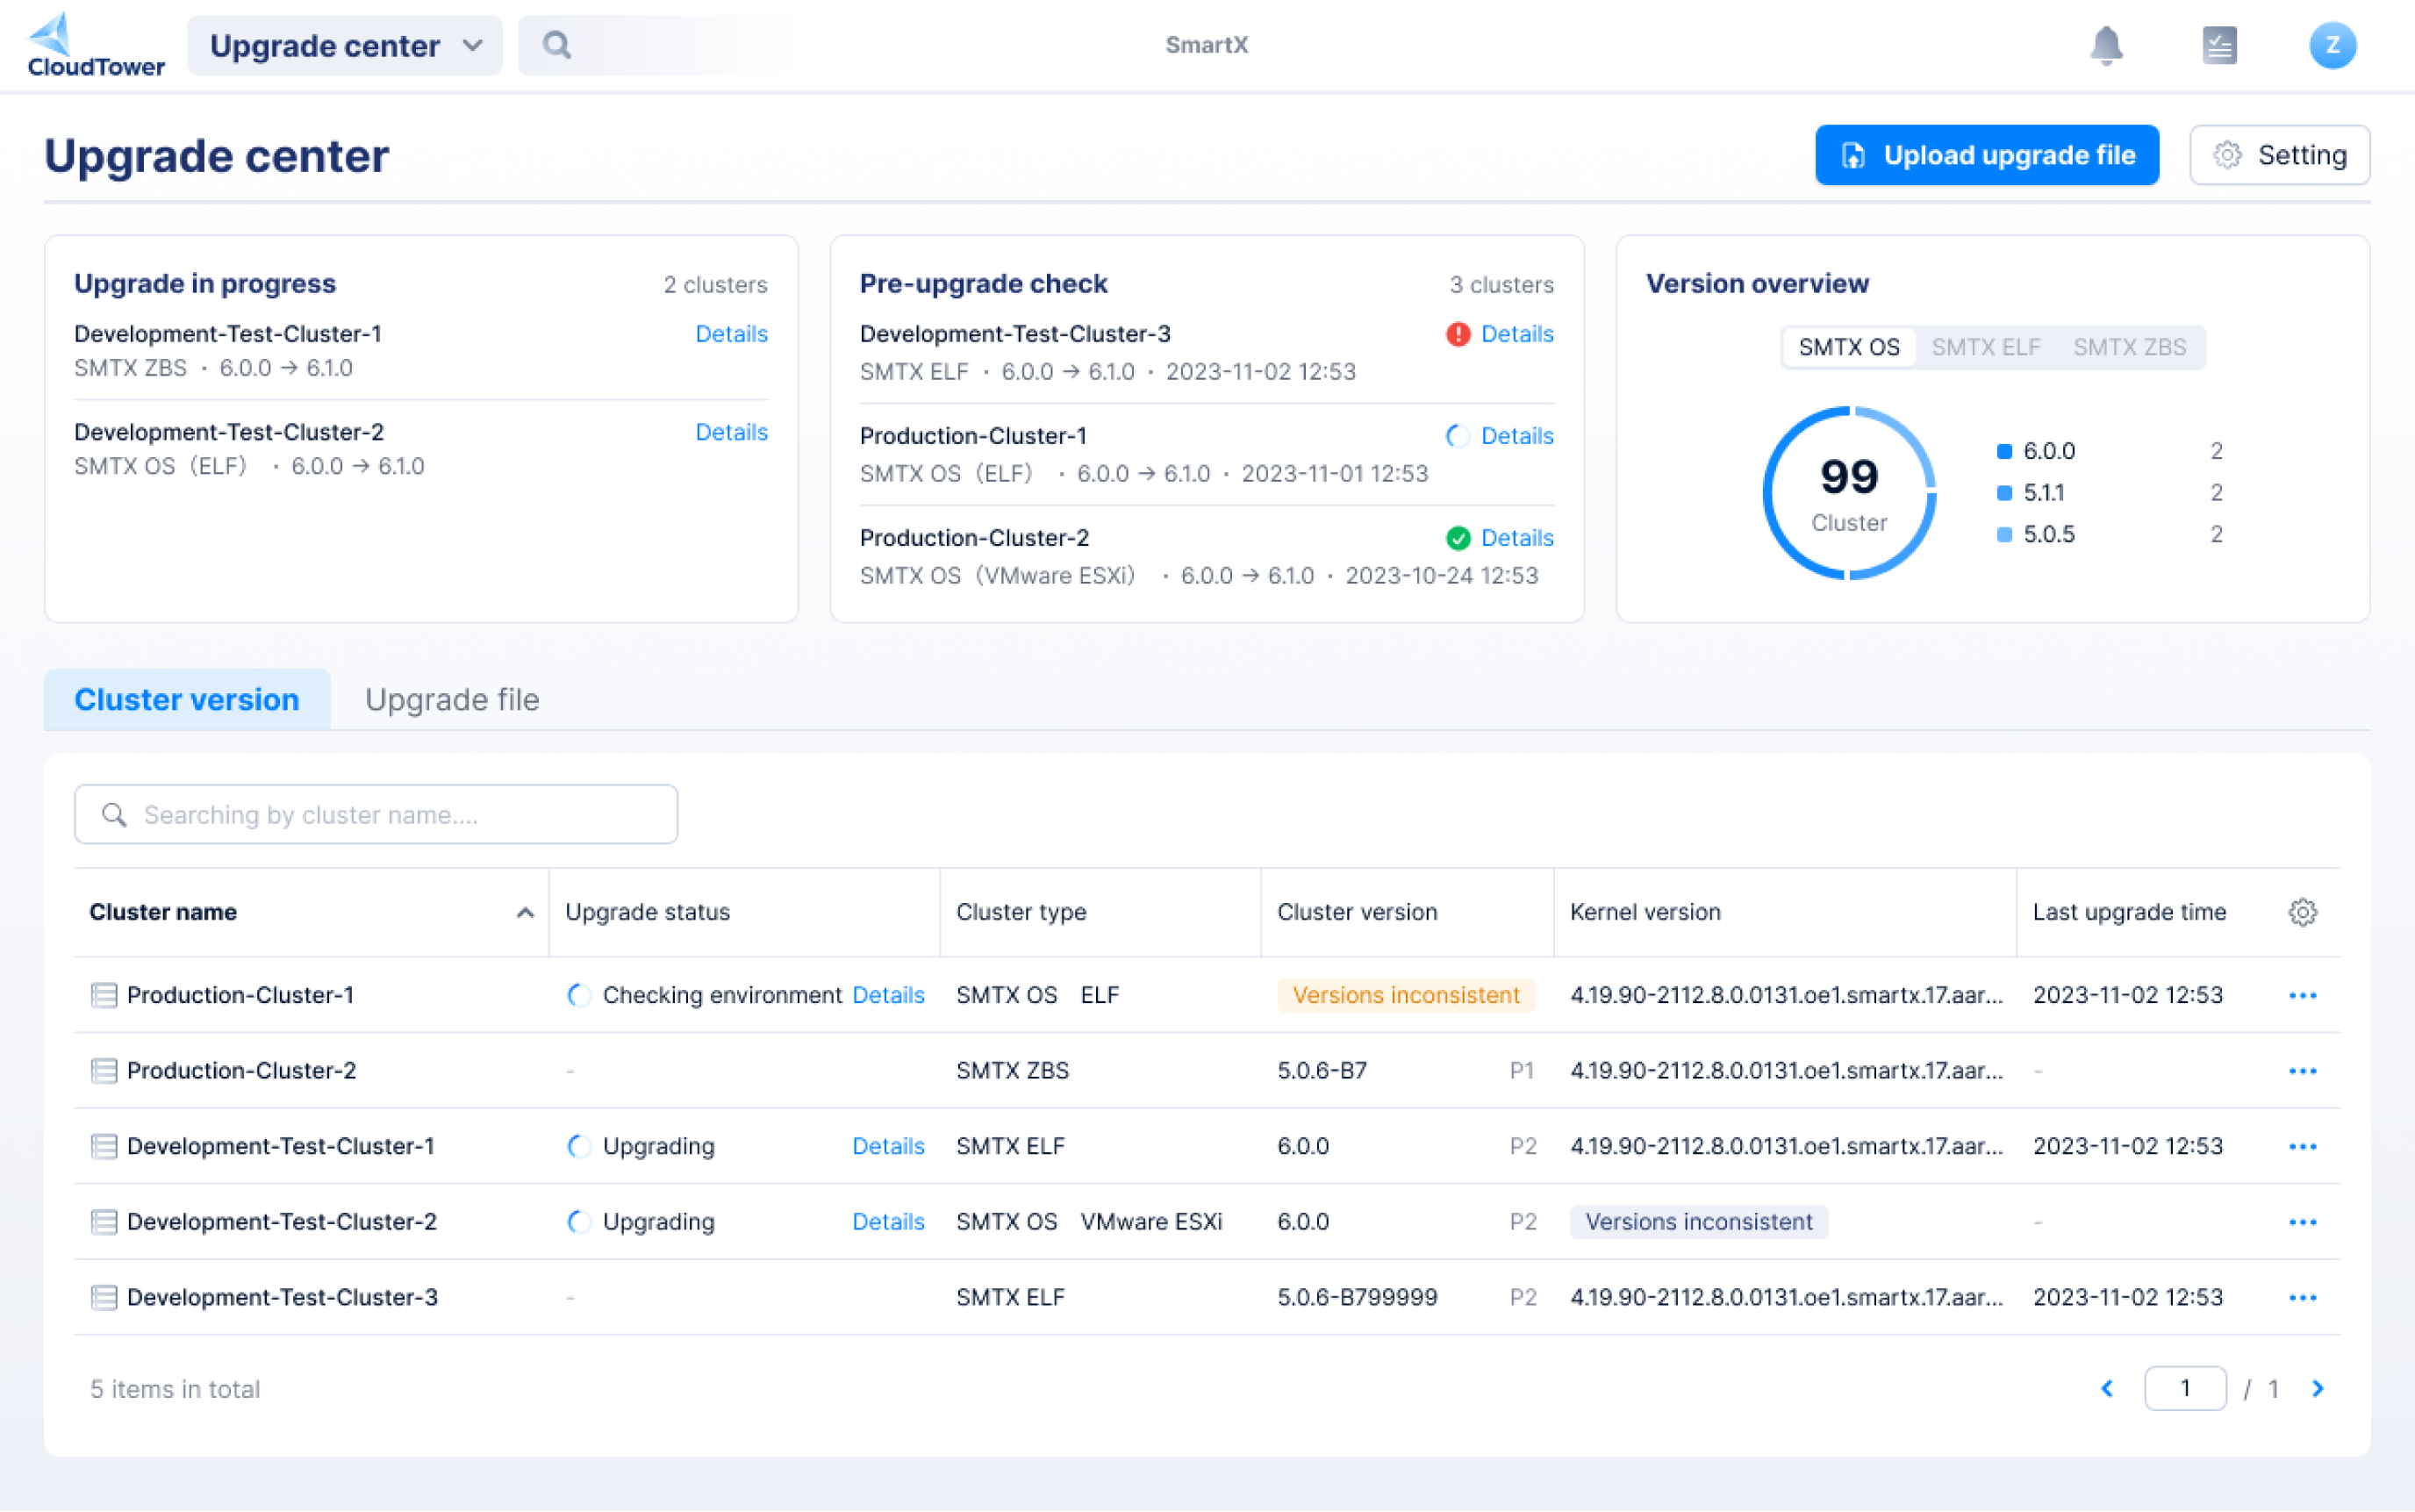
Task: Open the notifications bell icon
Action: [2106, 45]
